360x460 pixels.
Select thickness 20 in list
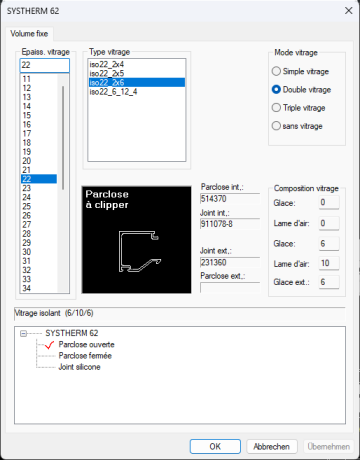pos(39,161)
